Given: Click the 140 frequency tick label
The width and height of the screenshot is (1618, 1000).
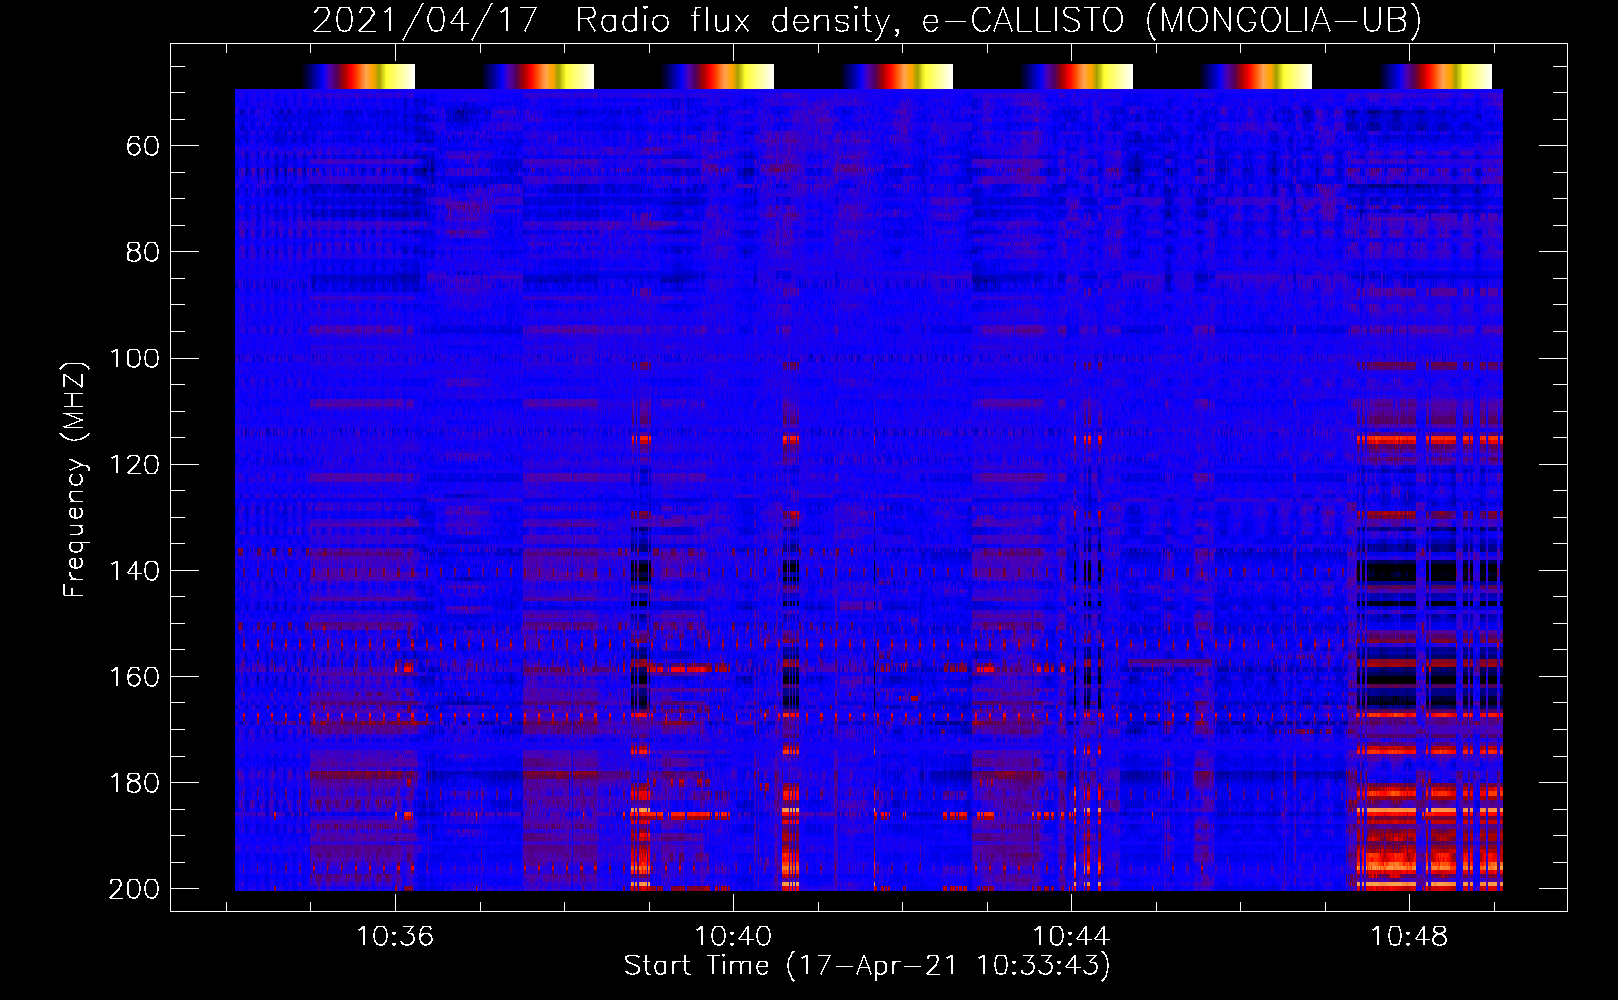Looking at the screenshot, I should (x=134, y=570).
